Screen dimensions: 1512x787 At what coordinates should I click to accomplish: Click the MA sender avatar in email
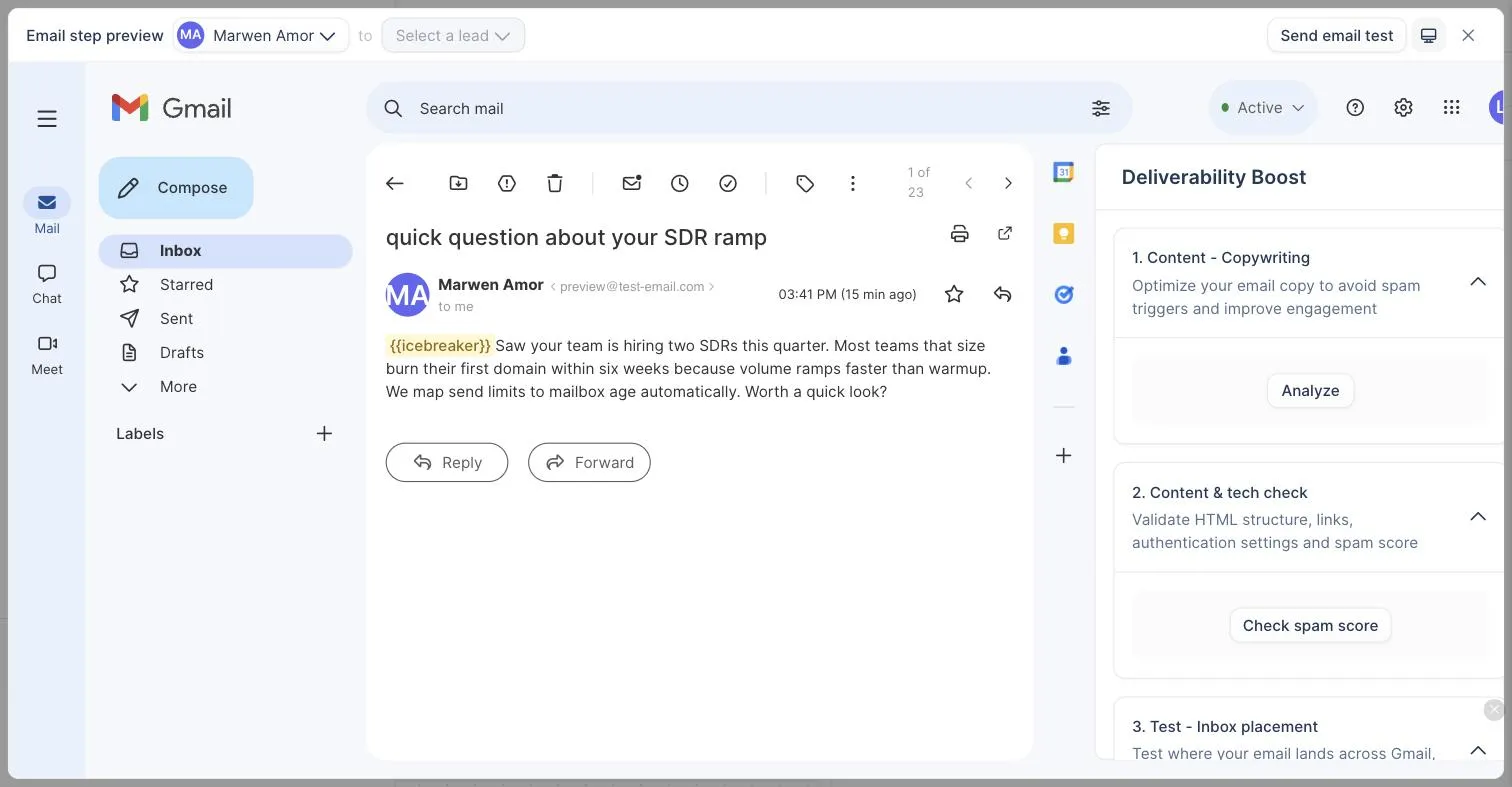tap(408, 294)
